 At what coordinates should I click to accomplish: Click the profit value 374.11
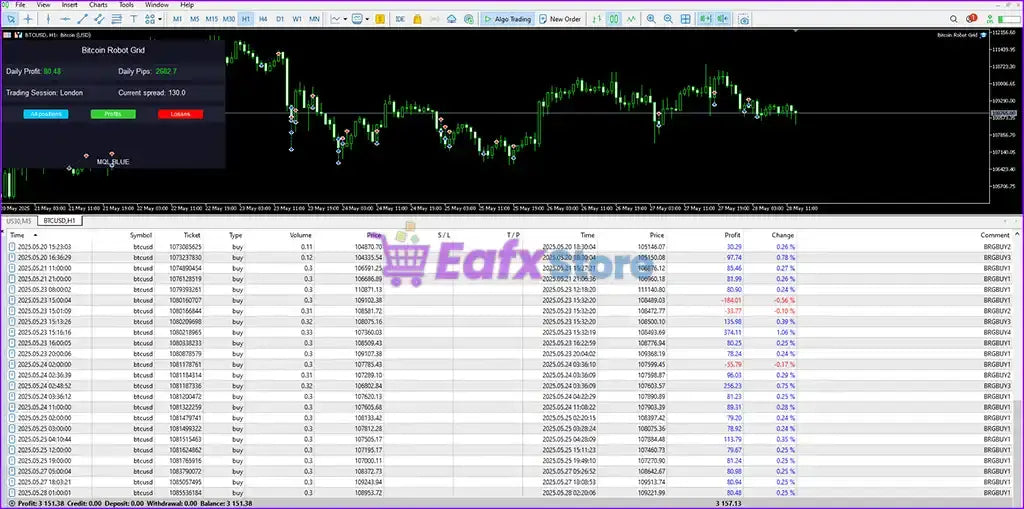click(732, 332)
